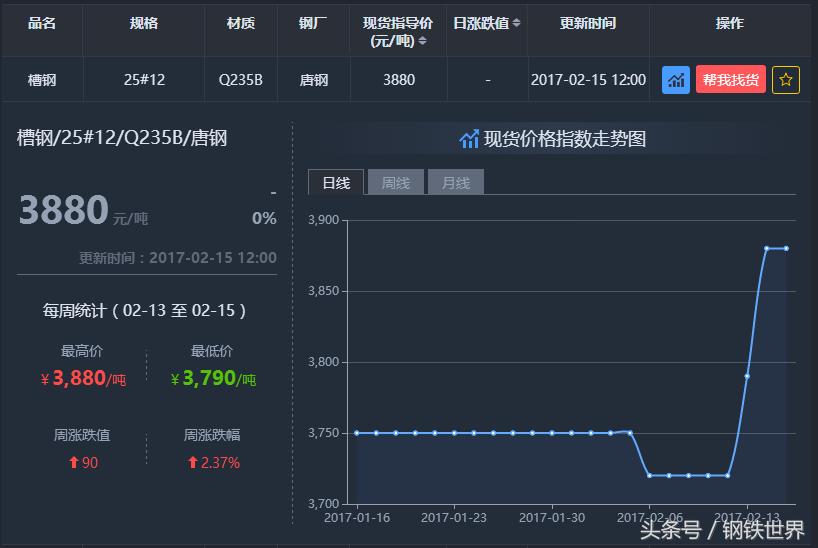Click the 2017-02-15 12:00 table cell

[x=588, y=80]
